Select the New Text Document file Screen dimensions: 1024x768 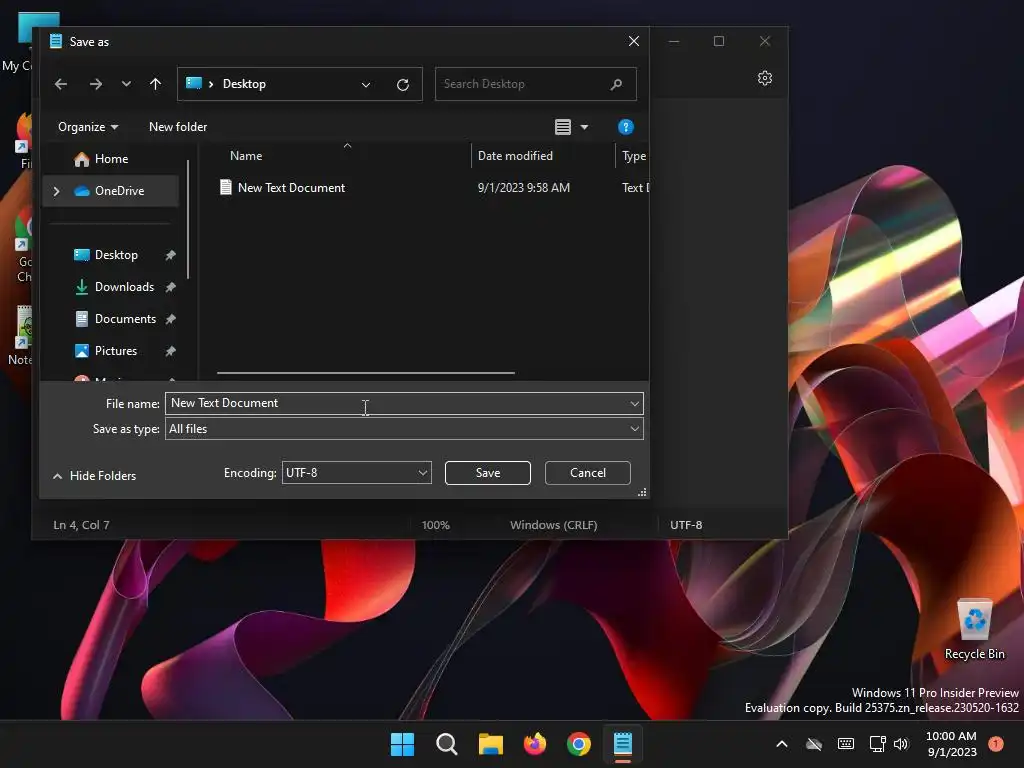tap(291, 187)
